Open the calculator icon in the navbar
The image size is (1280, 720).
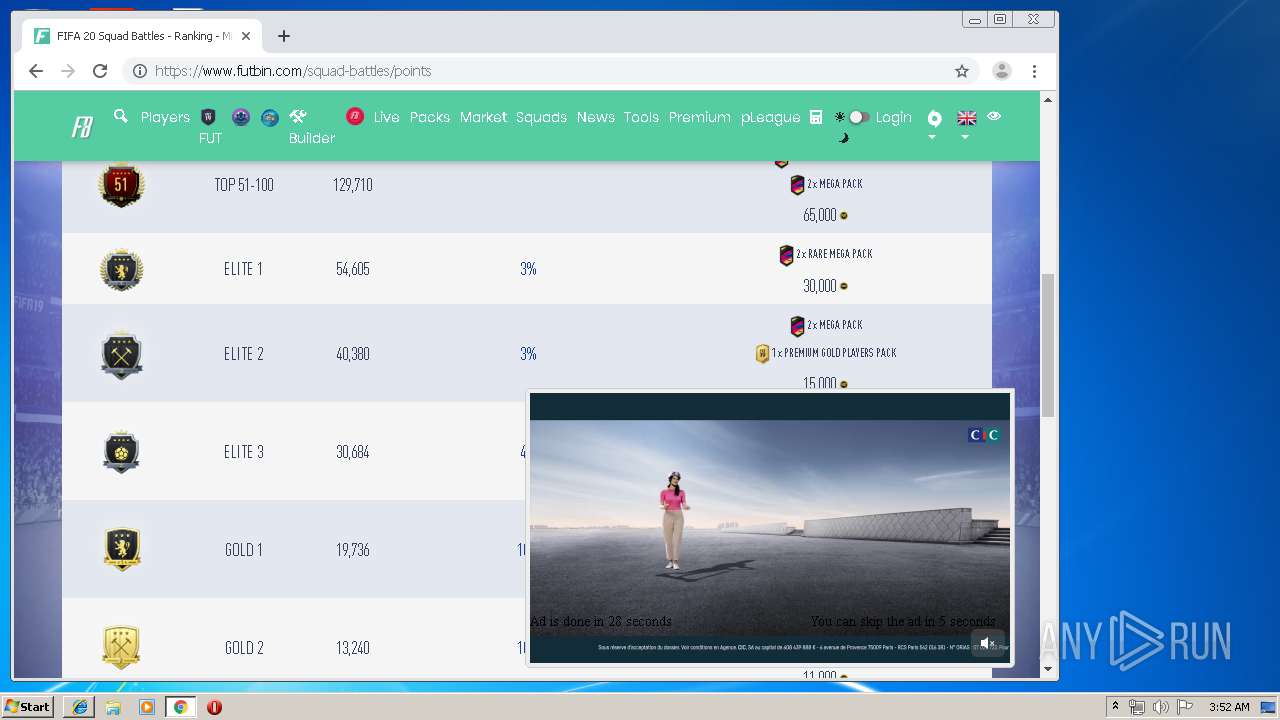(x=816, y=117)
